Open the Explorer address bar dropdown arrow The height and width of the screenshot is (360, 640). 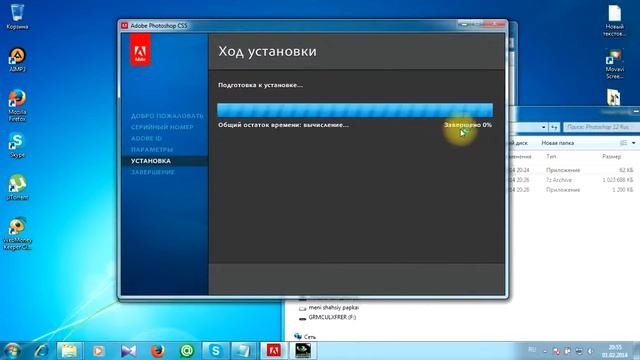point(543,128)
